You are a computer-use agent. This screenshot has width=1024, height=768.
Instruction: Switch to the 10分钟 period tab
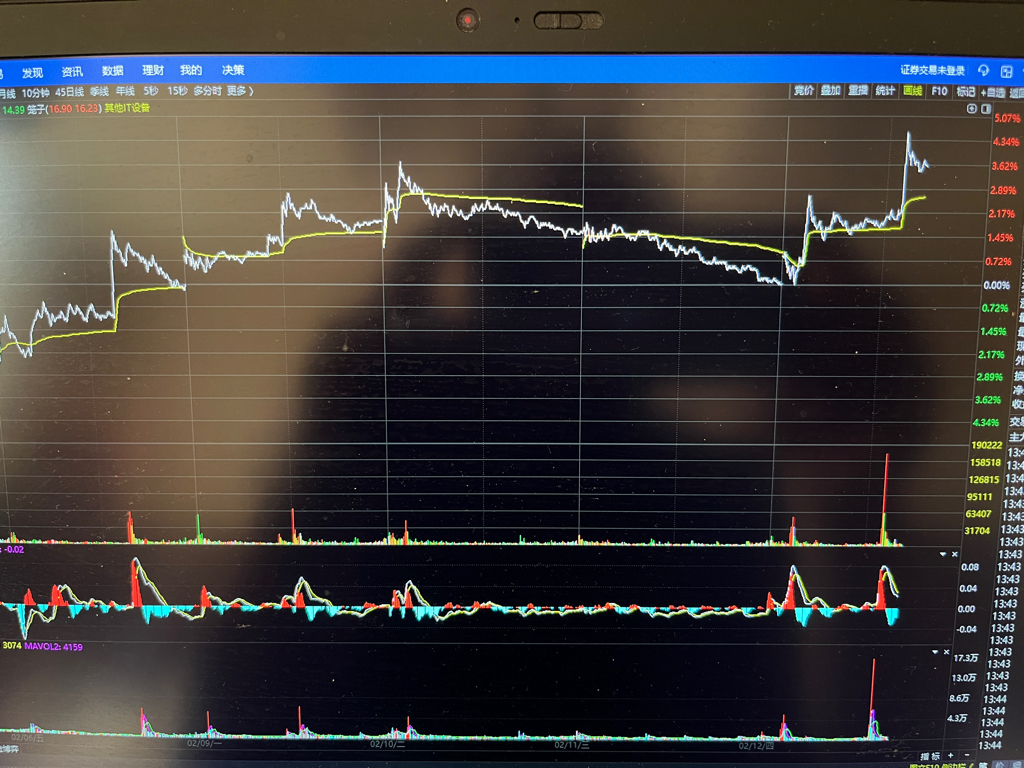coord(35,93)
